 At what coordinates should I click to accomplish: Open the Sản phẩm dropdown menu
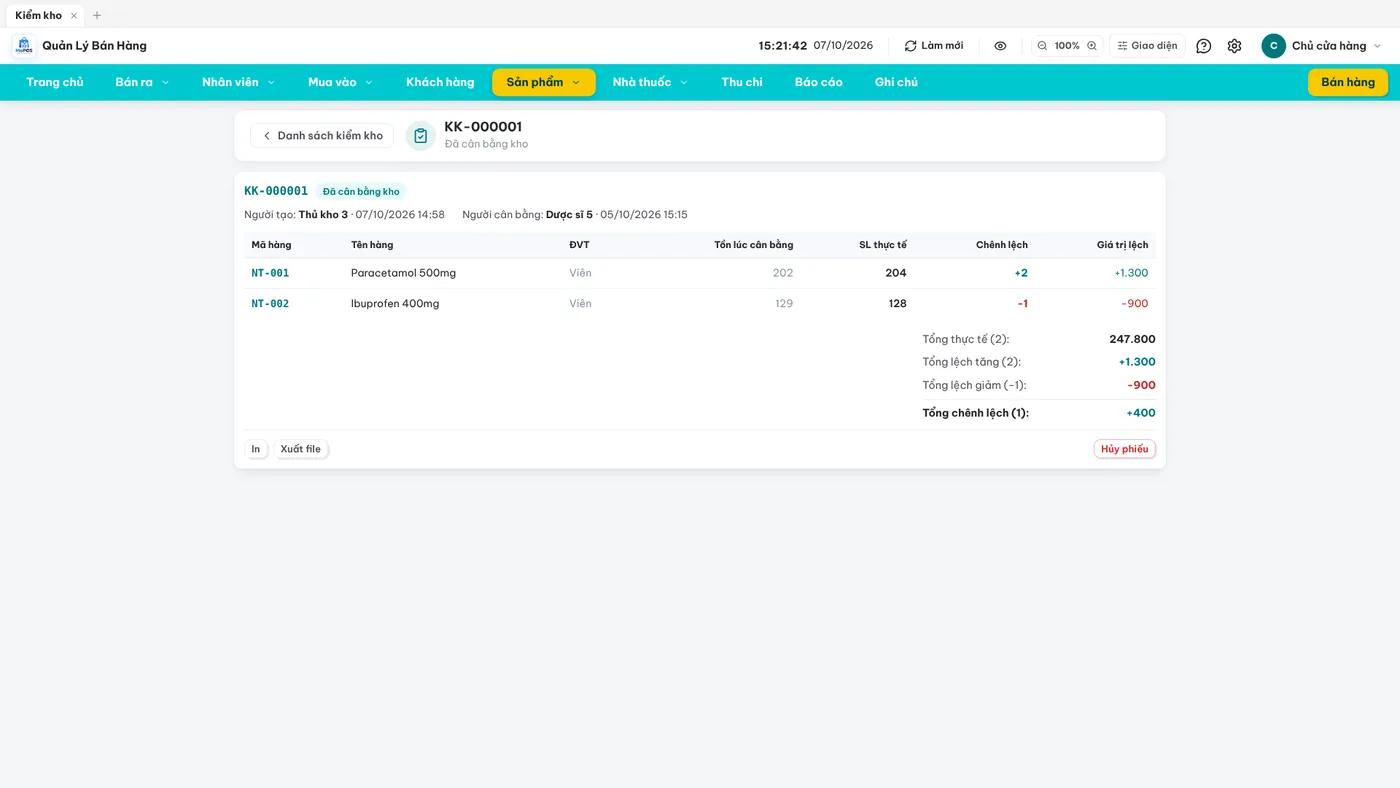coord(544,82)
